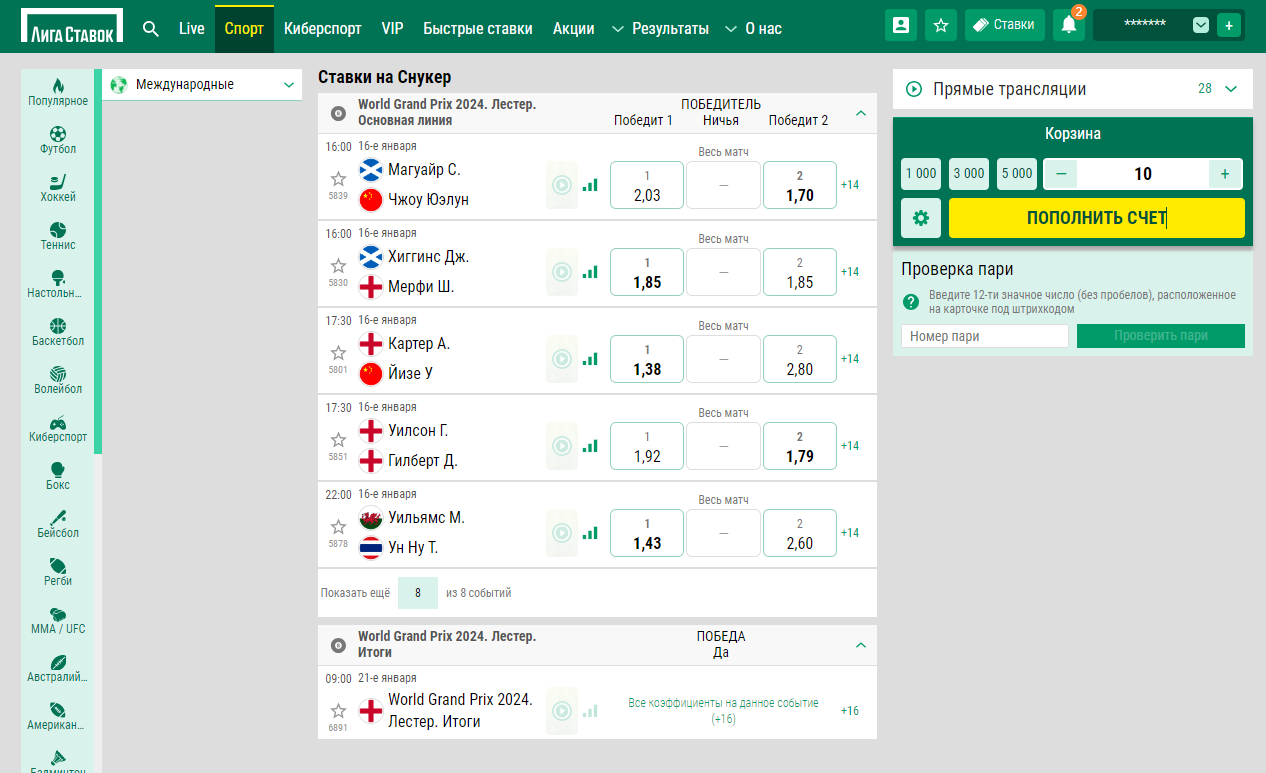
Task: Select Регби in sports sidebar
Action: [58, 572]
